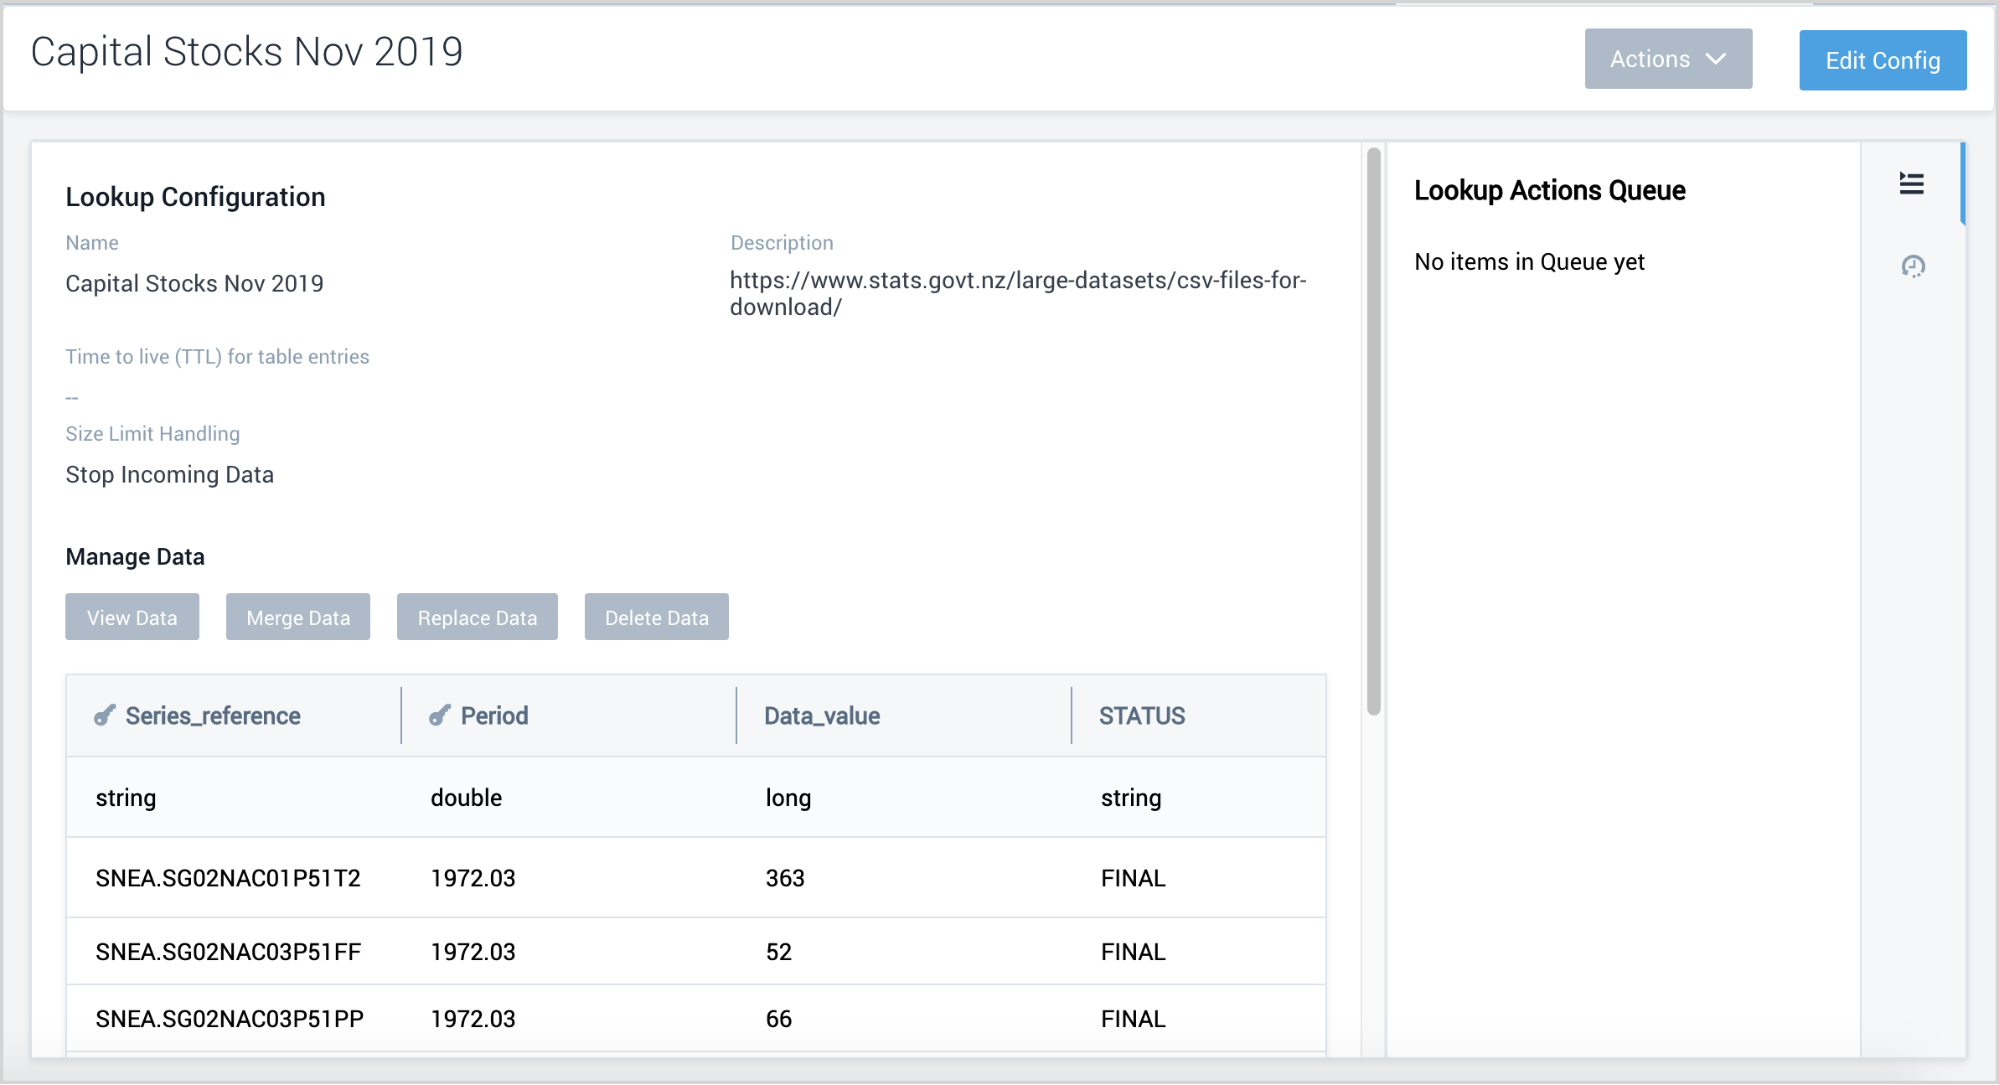The height and width of the screenshot is (1085, 1999).
Task: Click key icon beside Period column
Action: tap(439, 716)
